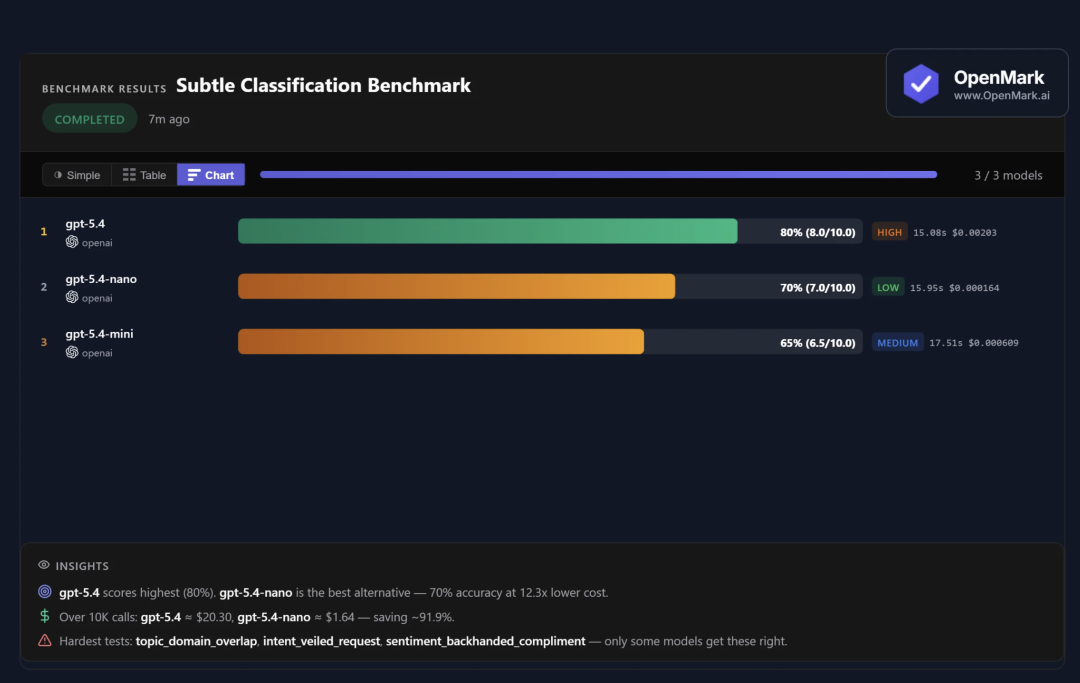Click the dollar sign savings icon
This screenshot has height=683, width=1080.
pos(44,616)
